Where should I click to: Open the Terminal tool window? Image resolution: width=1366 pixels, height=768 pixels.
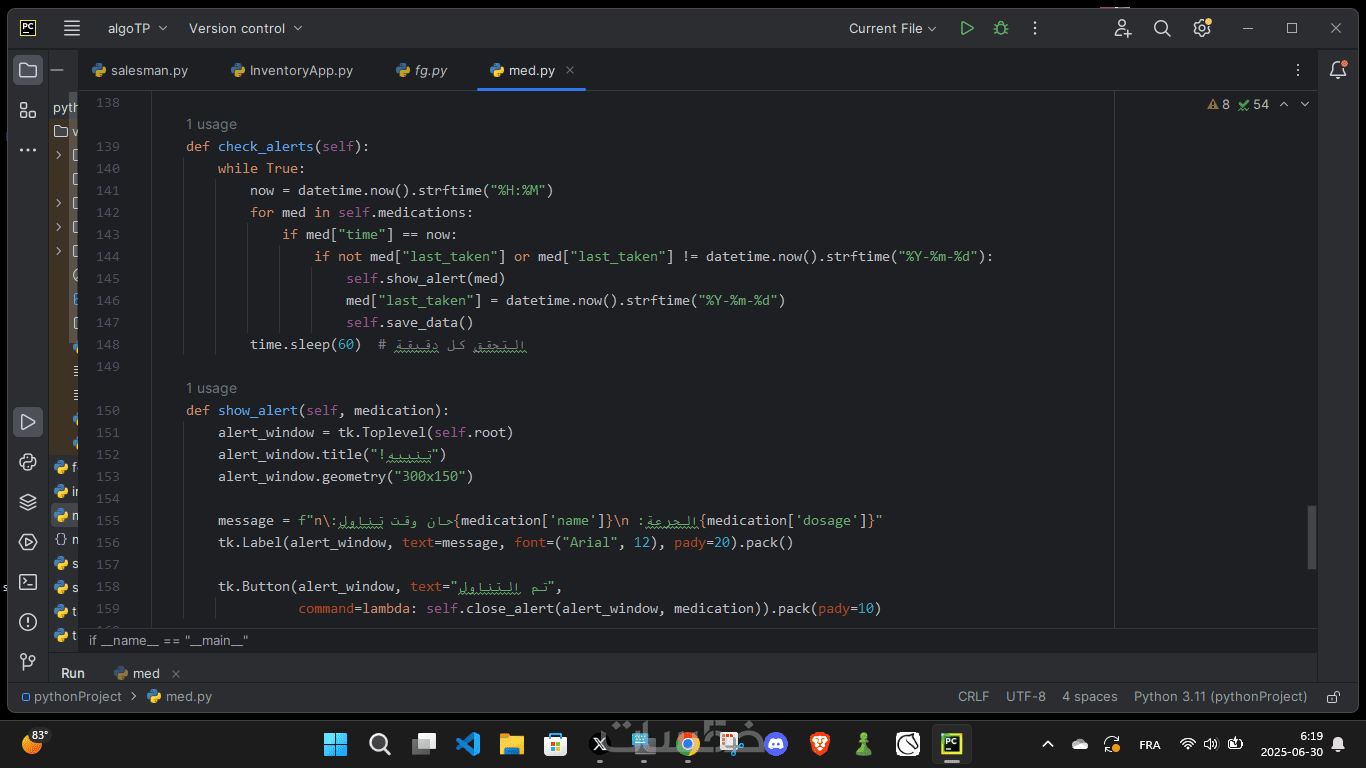coord(28,582)
